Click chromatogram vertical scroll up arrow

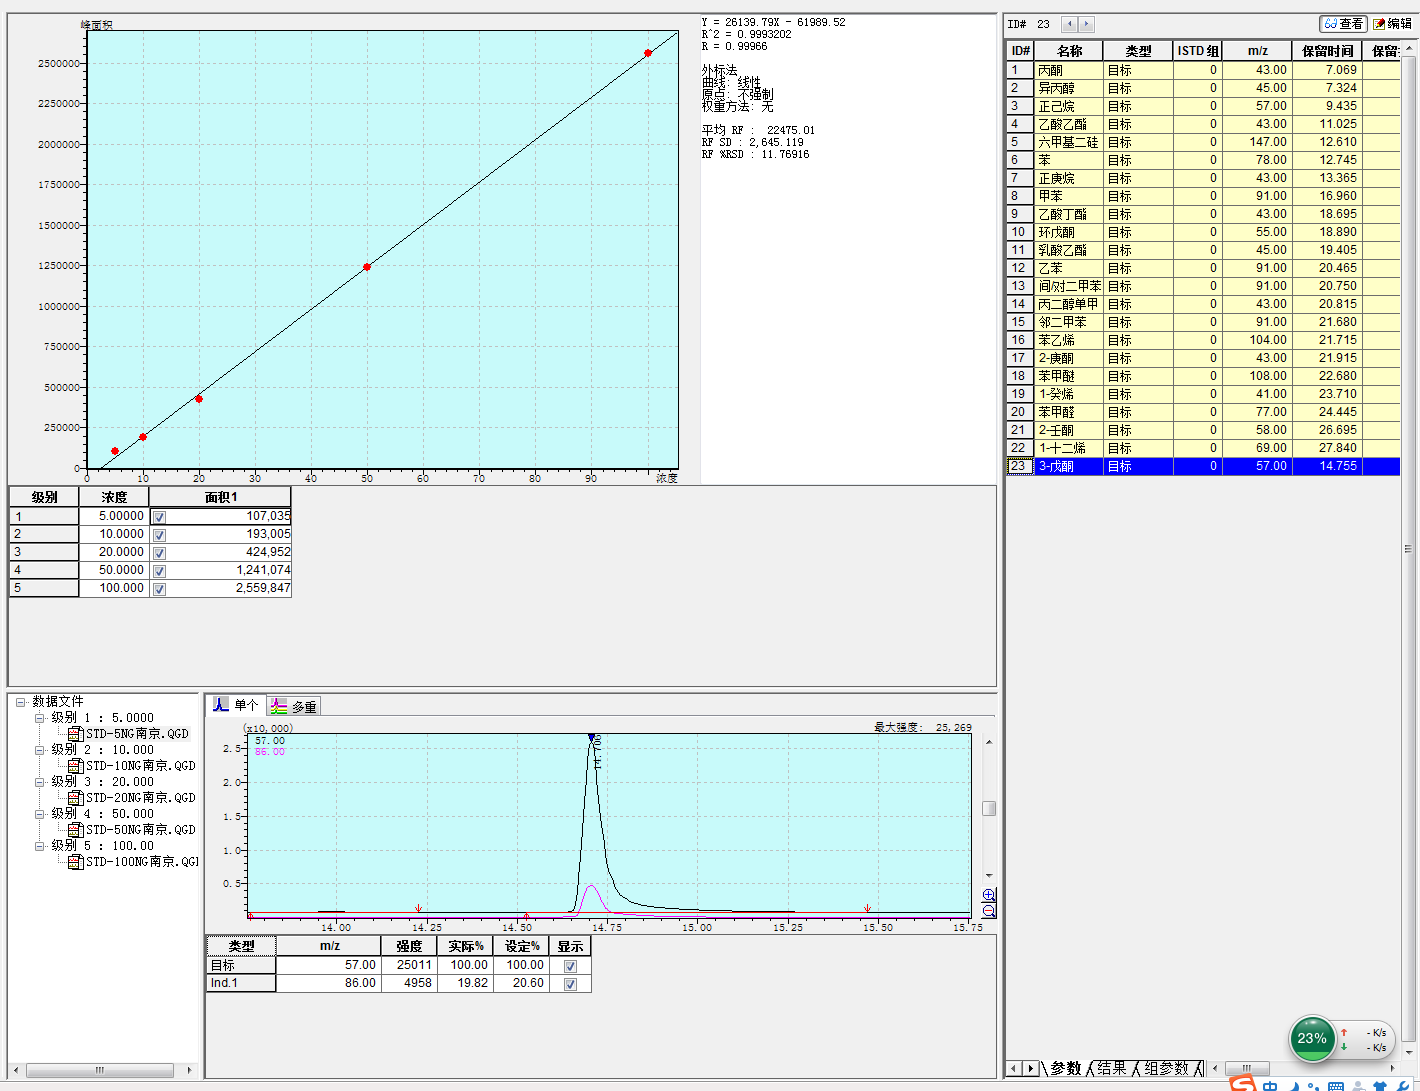click(x=989, y=742)
